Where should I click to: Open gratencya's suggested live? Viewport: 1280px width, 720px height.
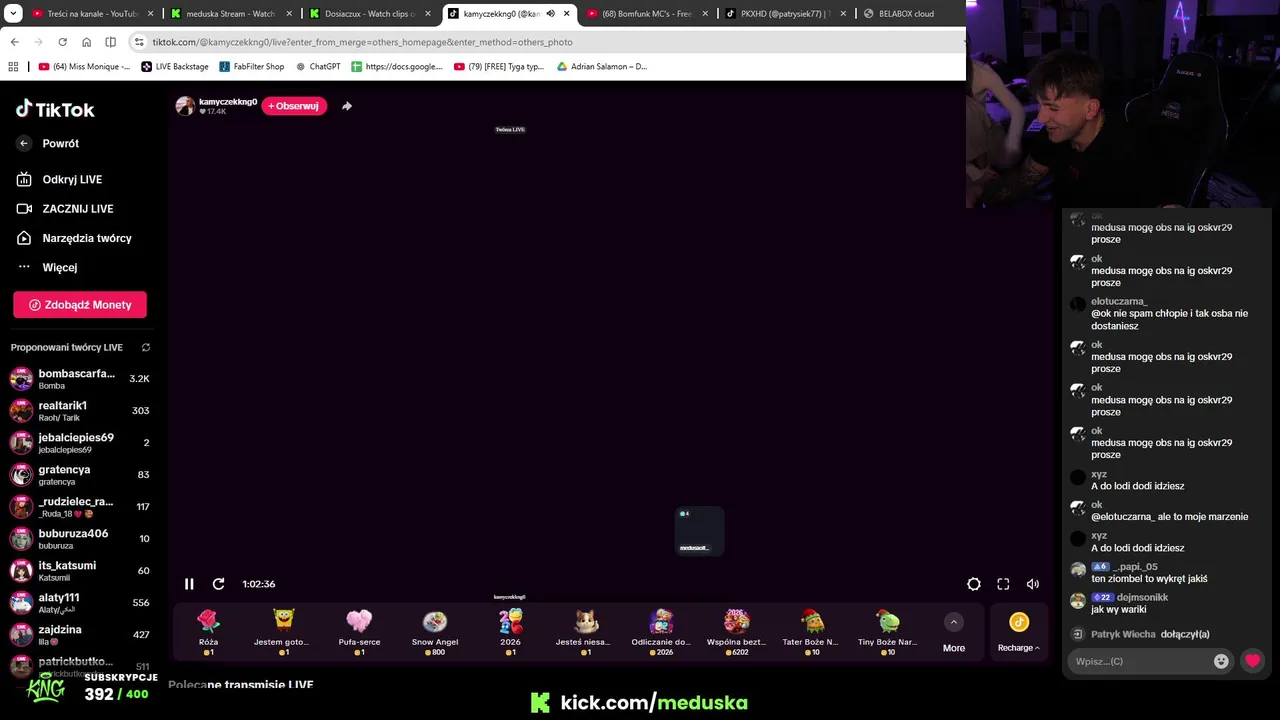[x=80, y=475]
